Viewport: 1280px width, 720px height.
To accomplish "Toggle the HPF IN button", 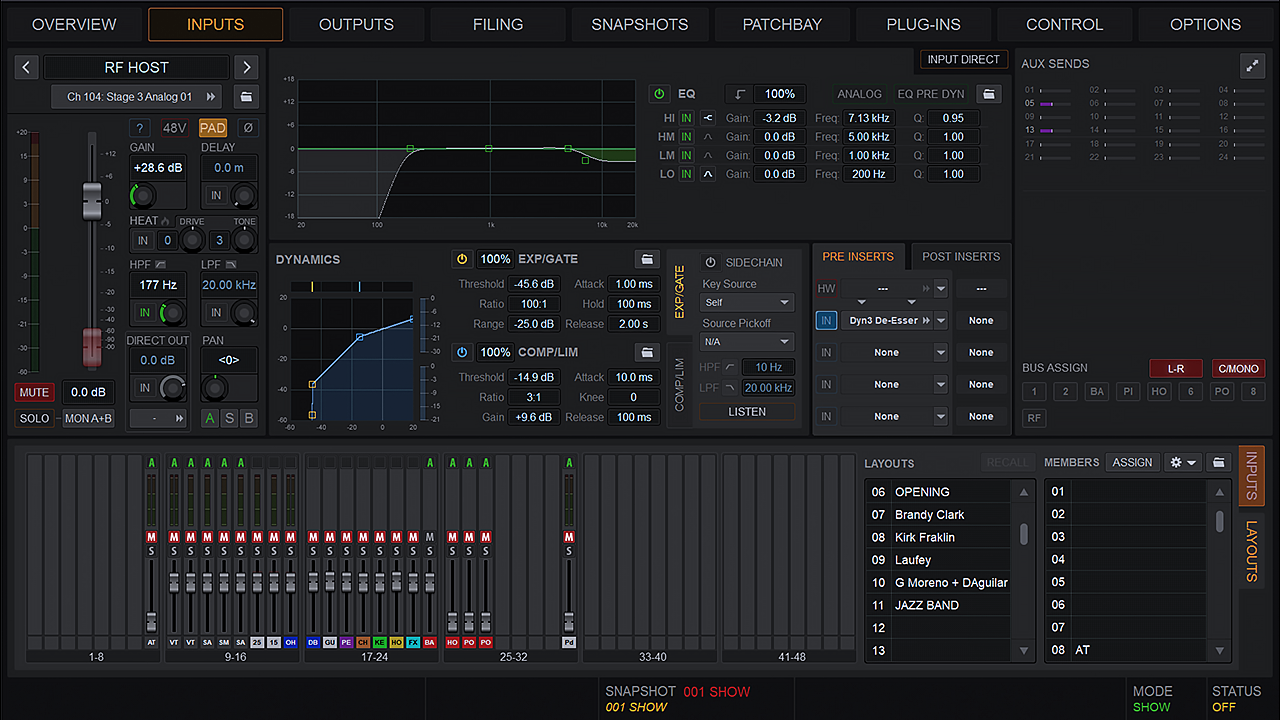I will 145,313.
